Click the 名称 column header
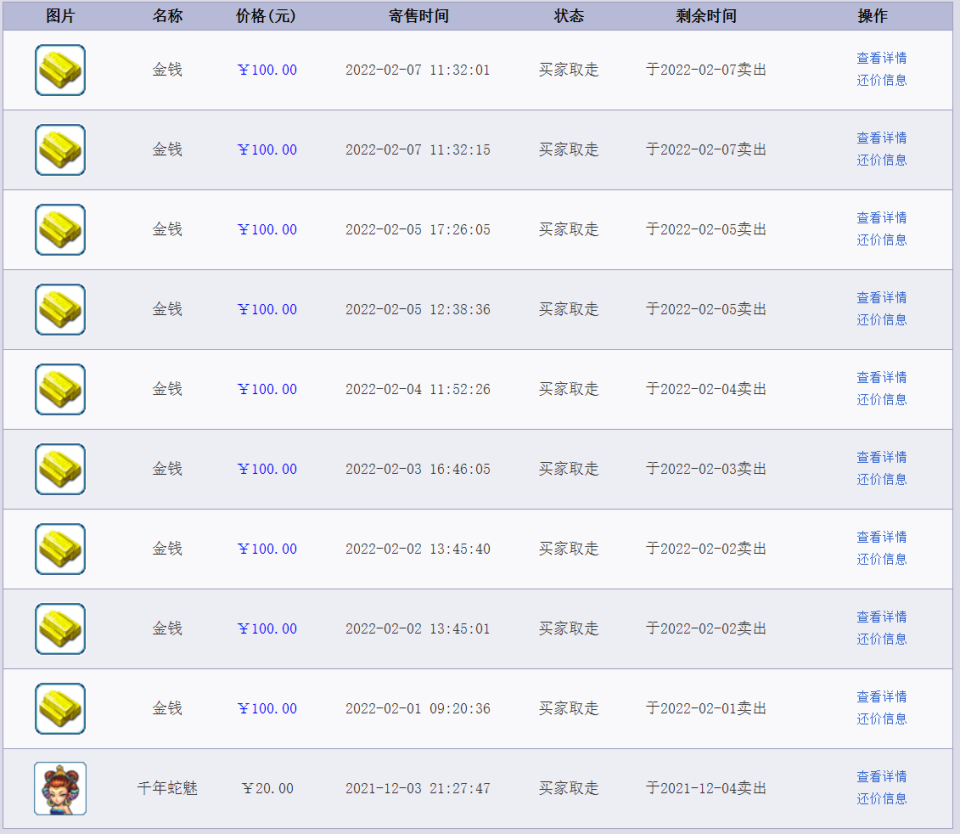Viewport: 960px width, 834px height. pos(168,16)
